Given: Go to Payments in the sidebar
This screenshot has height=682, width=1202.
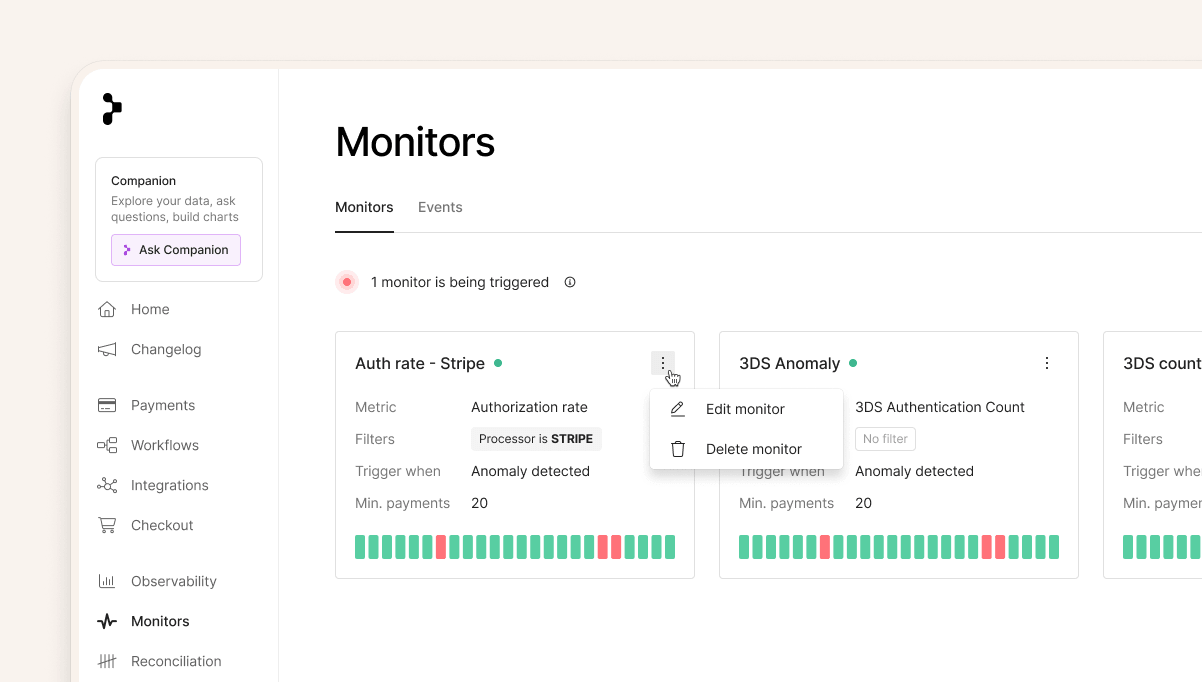Looking at the screenshot, I should click(146, 405).
